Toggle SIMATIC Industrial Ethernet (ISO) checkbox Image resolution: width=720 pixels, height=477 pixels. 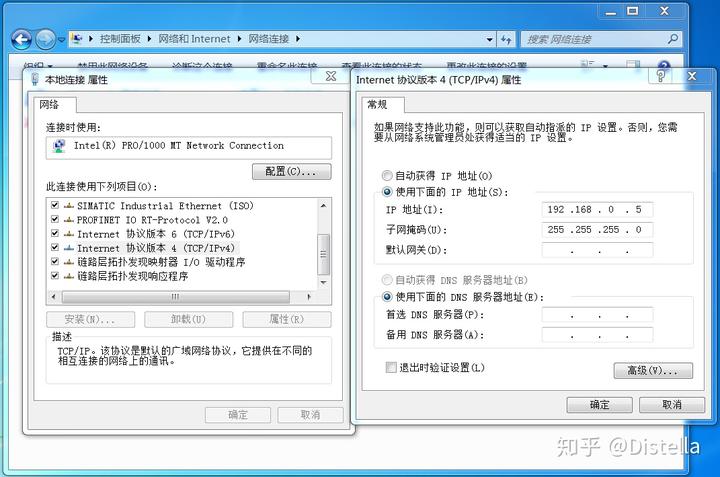pyautogui.click(x=55, y=205)
